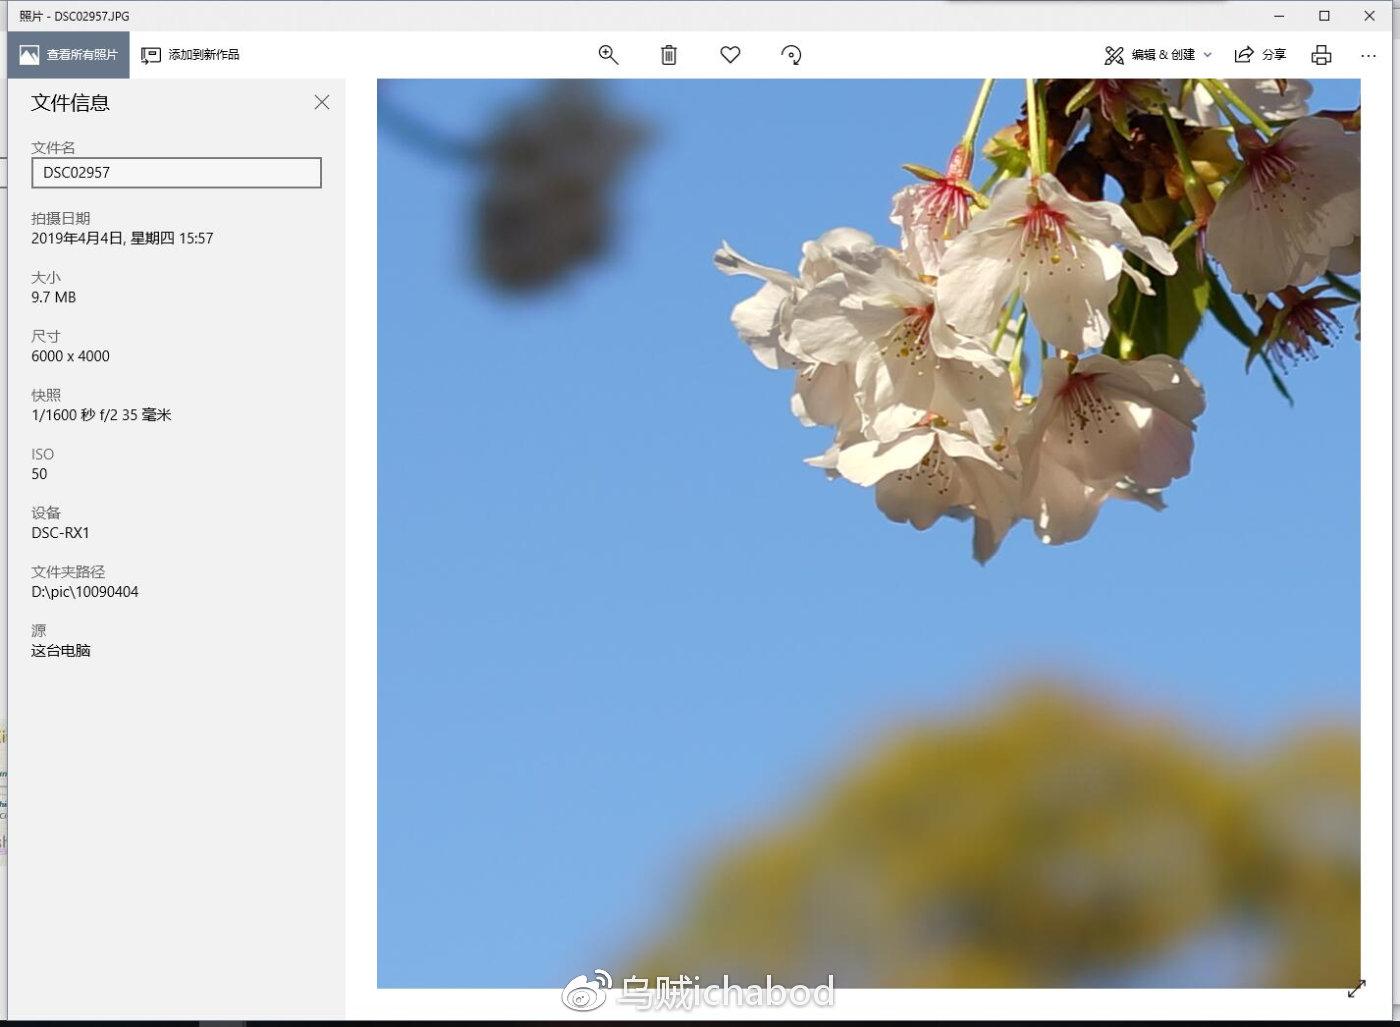
Task: Select the ISO value 50
Action: pos(39,474)
